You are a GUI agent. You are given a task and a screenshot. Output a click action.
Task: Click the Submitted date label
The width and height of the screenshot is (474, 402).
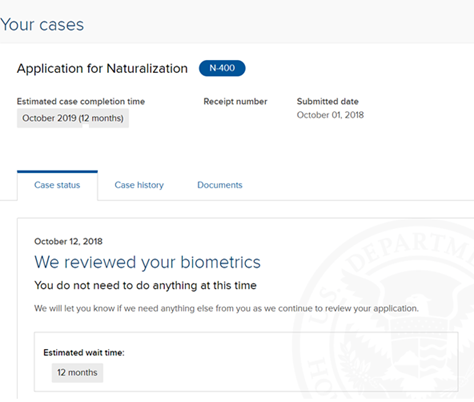pyautogui.click(x=328, y=101)
